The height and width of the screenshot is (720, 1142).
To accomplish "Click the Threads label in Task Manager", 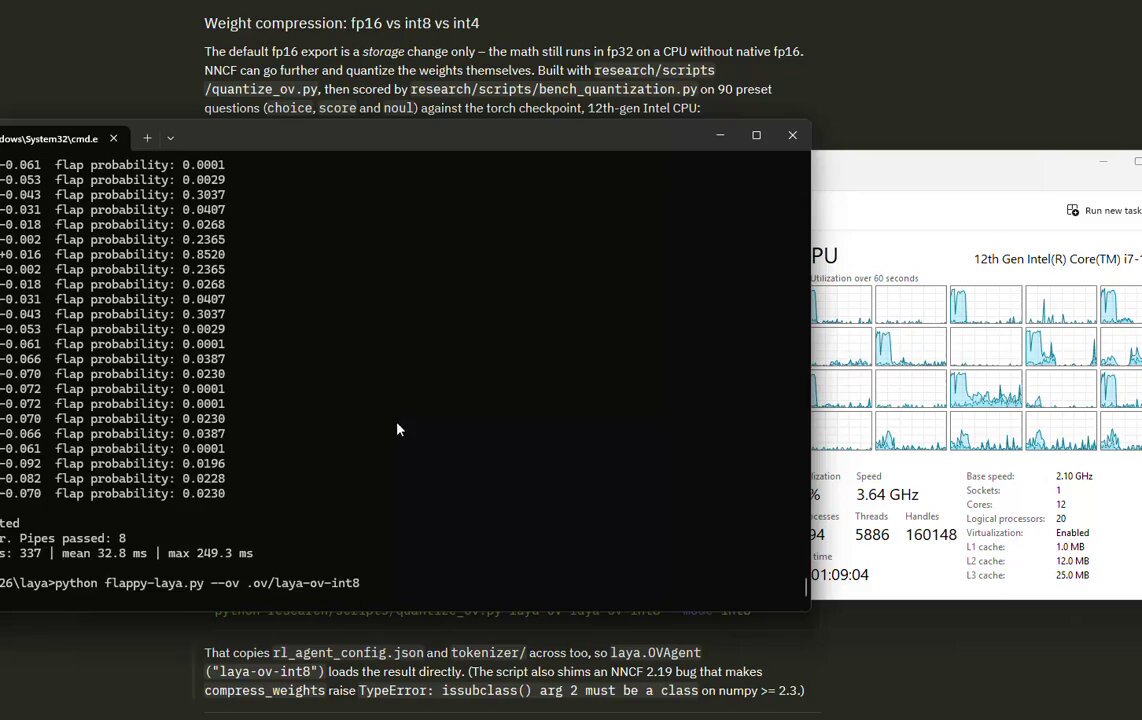I will pos(871,516).
